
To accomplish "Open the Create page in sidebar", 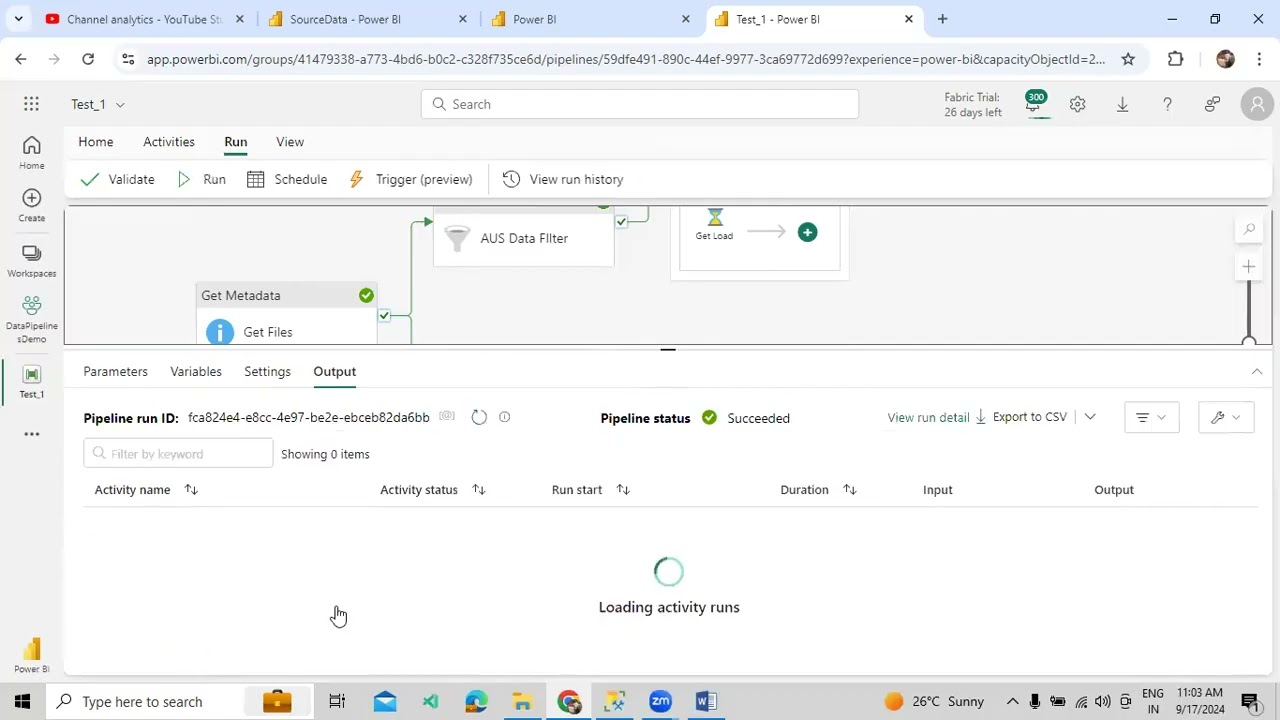I will (x=31, y=206).
